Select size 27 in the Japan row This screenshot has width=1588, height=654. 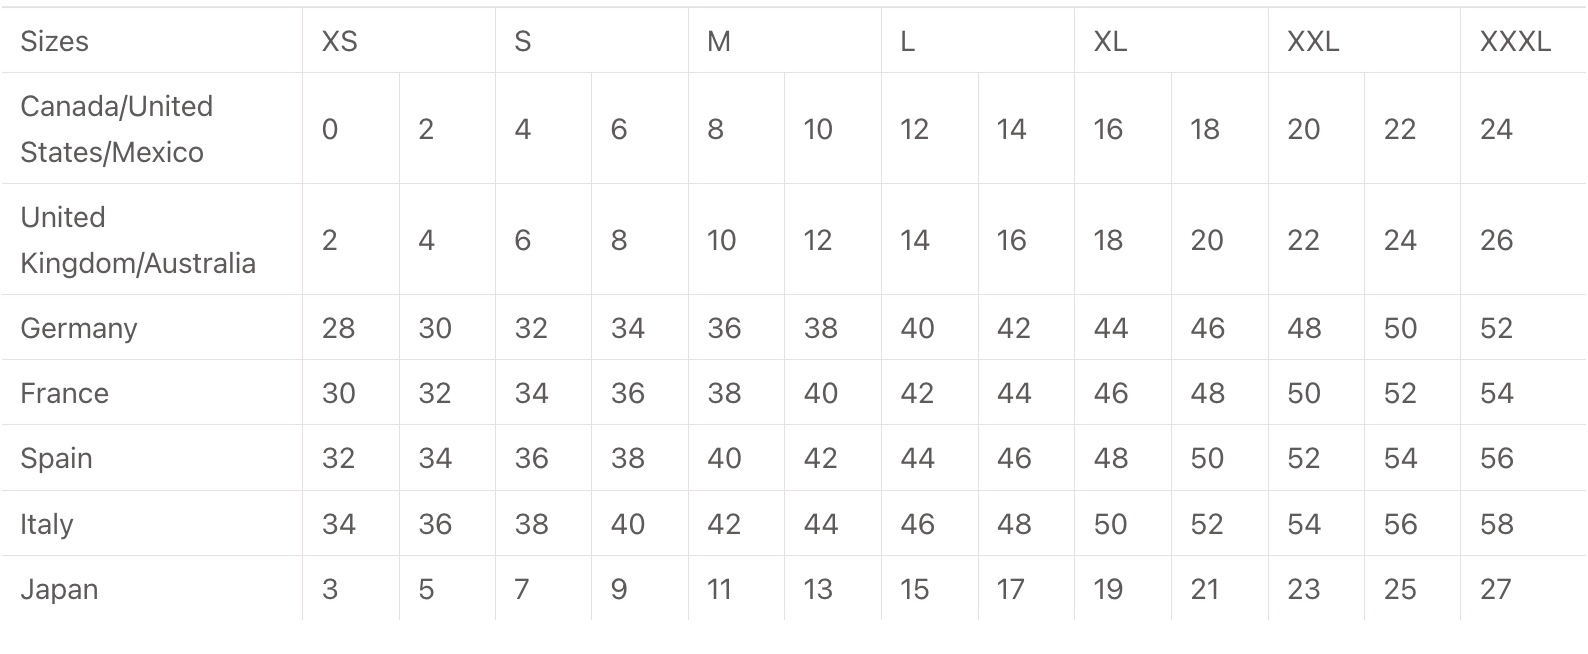(x=1495, y=589)
